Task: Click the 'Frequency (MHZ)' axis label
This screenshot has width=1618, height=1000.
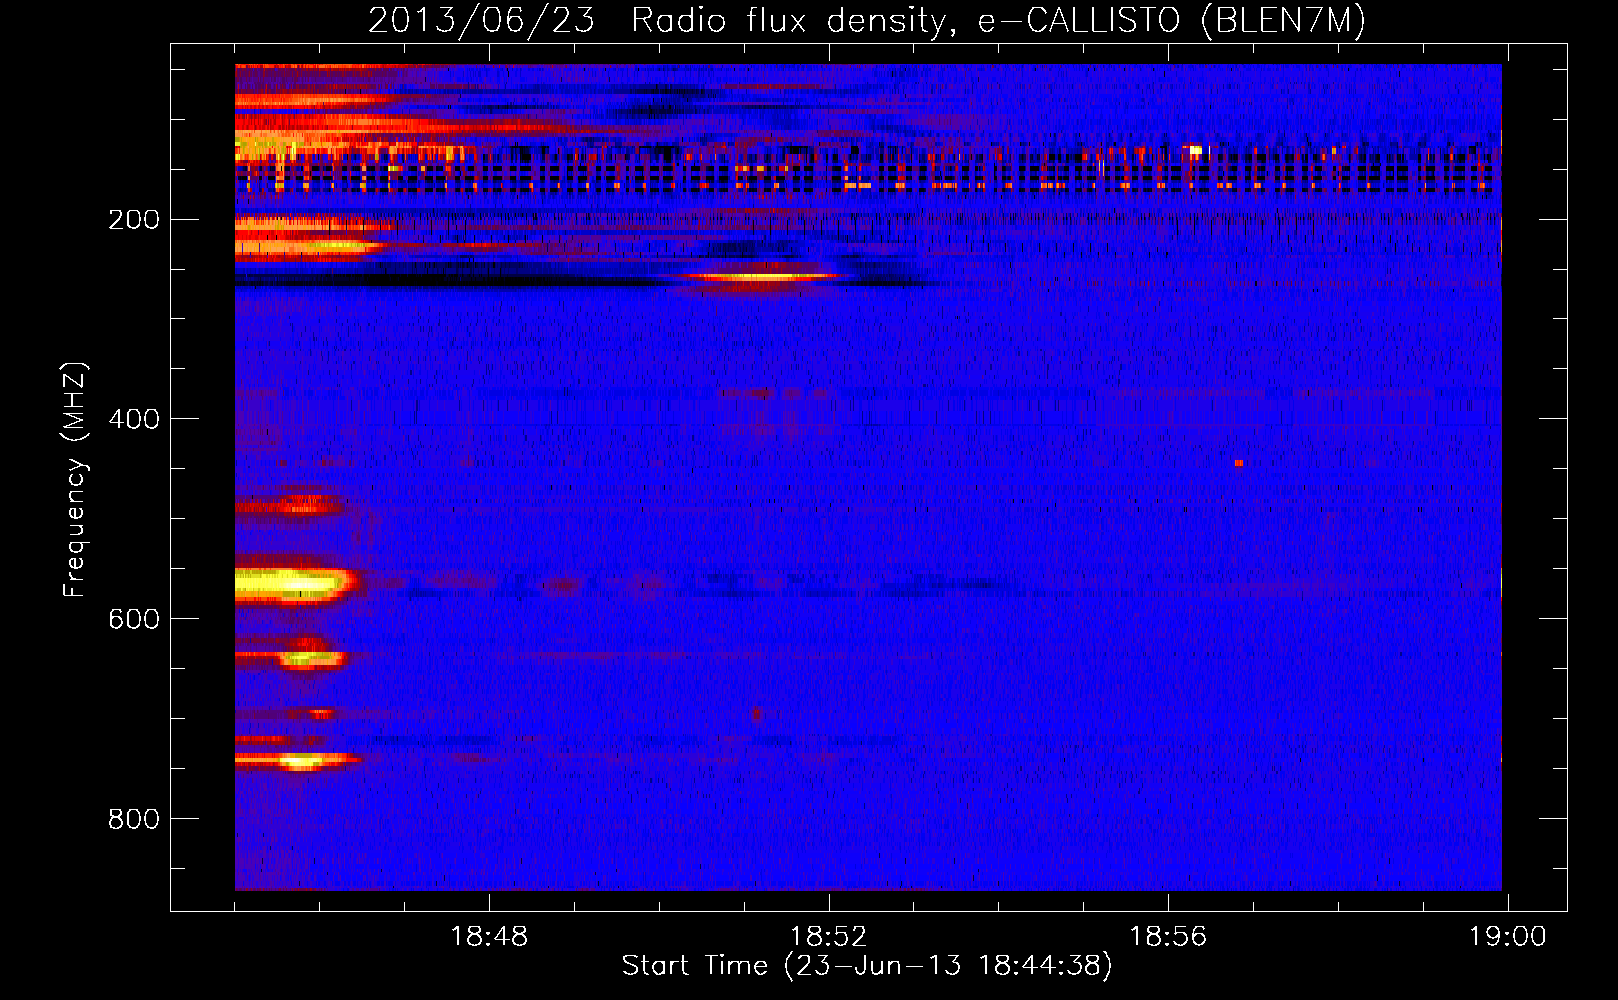Action: (x=75, y=480)
